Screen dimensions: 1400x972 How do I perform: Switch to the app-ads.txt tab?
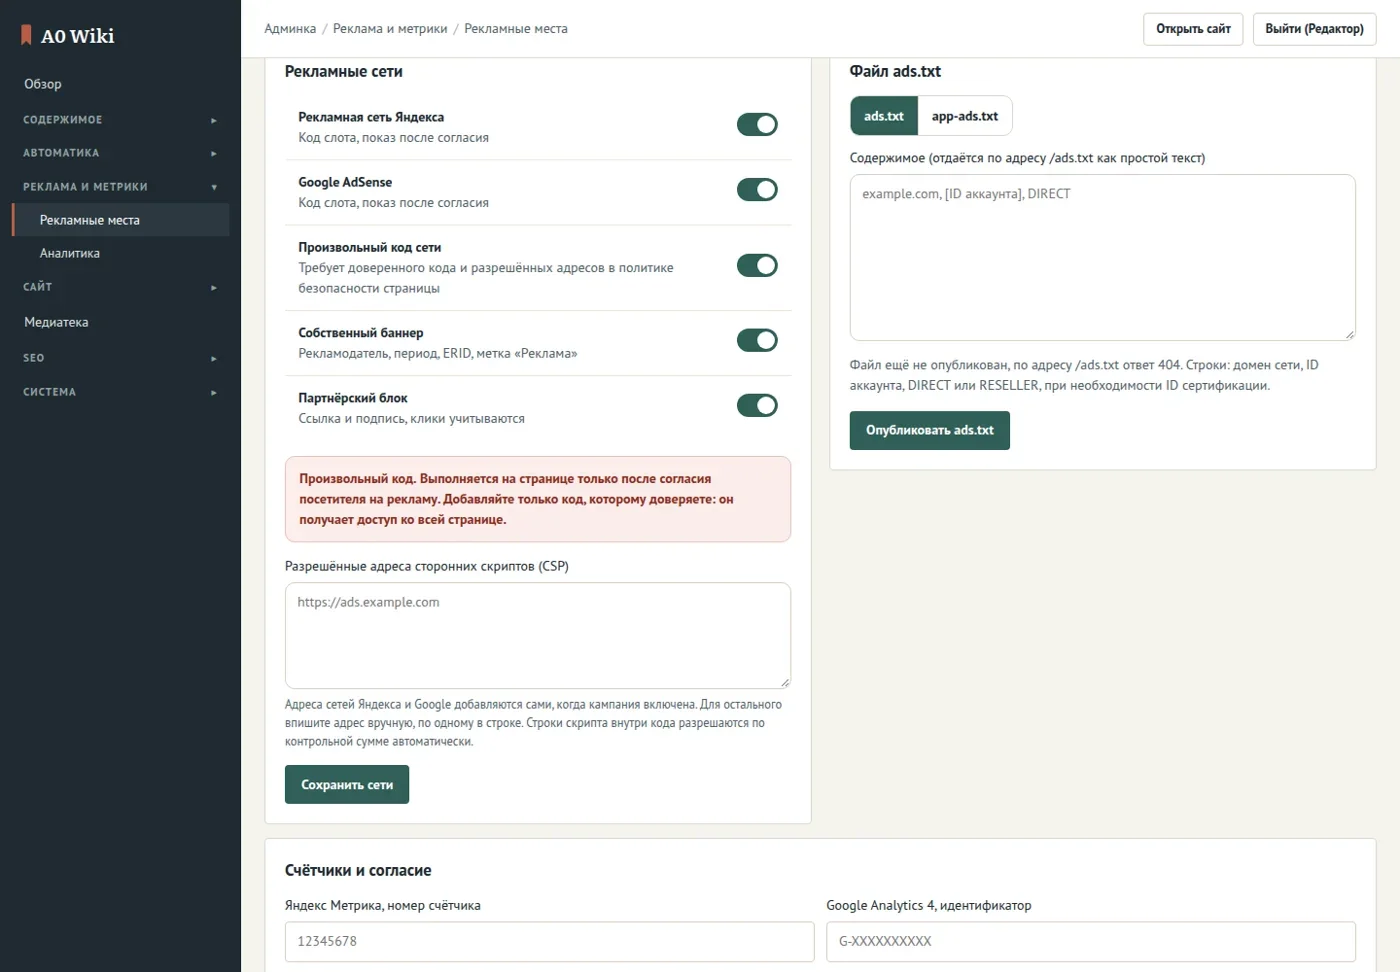pyautogui.click(x=965, y=116)
